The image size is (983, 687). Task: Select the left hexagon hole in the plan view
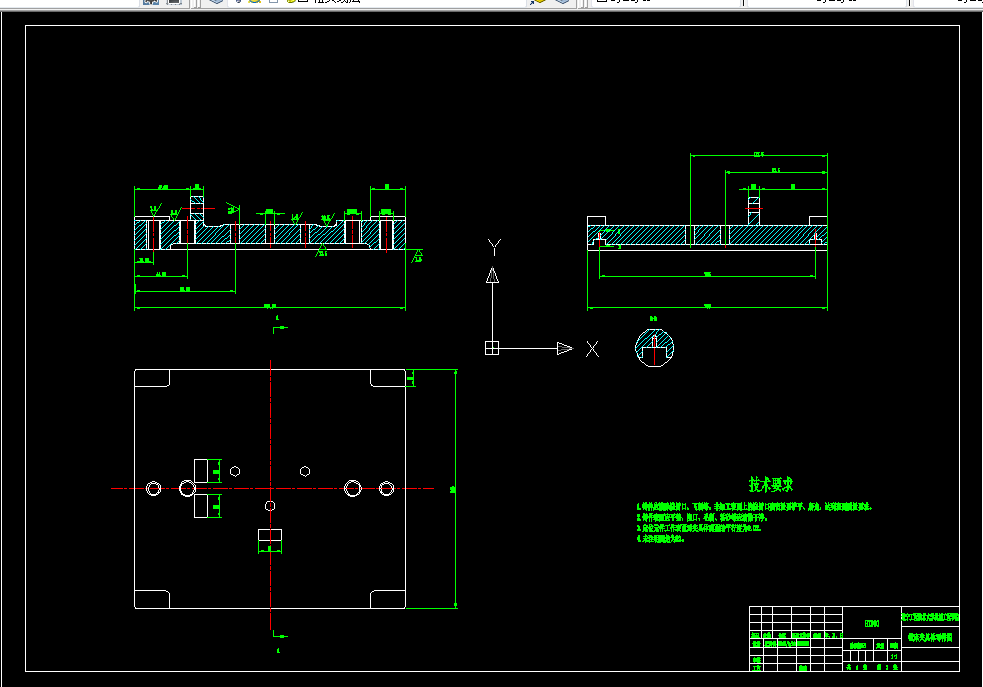point(235,471)
